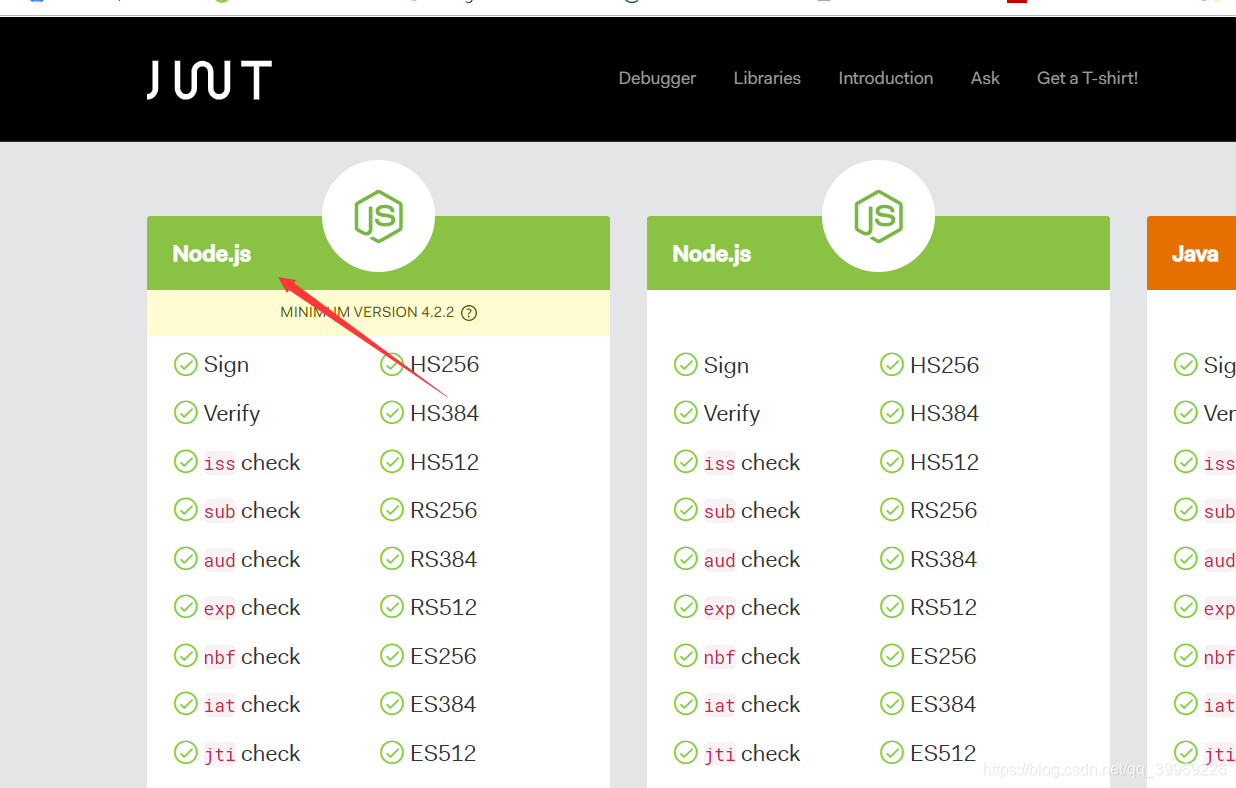Click the Get a T-shirt! link

click(x=1088, y=78)
